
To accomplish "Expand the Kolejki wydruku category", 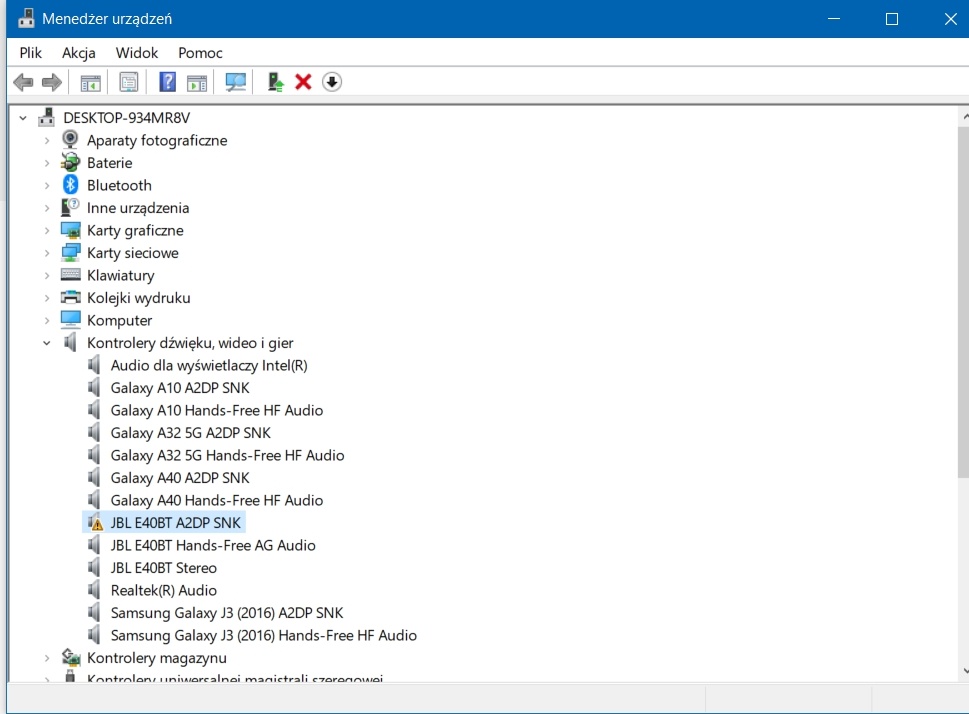I will tap(47, 298).
